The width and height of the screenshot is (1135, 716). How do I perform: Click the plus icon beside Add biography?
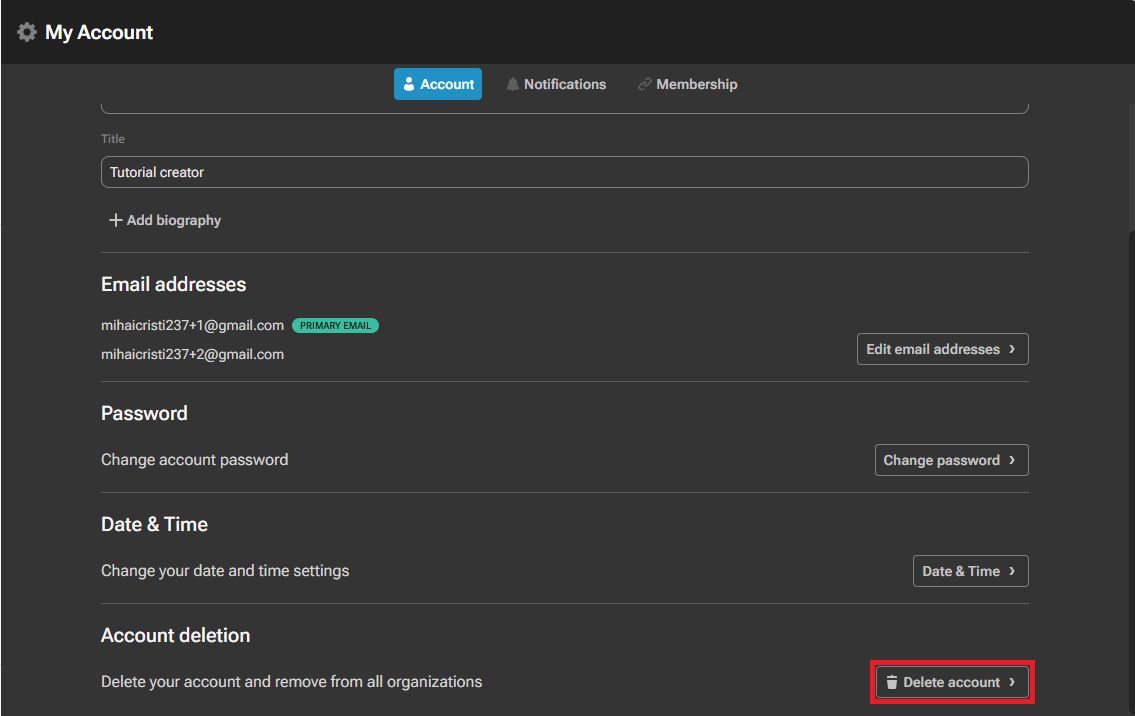(x=115, y=220)
